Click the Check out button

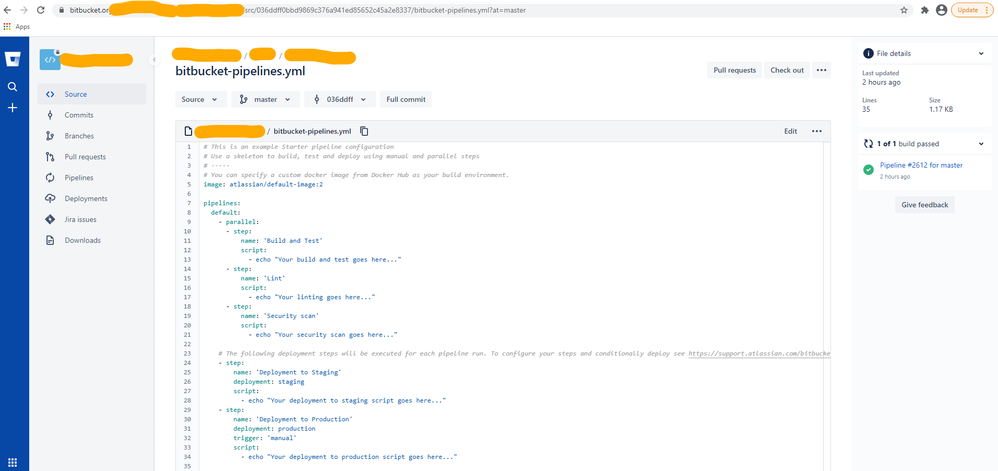point(787,71)
